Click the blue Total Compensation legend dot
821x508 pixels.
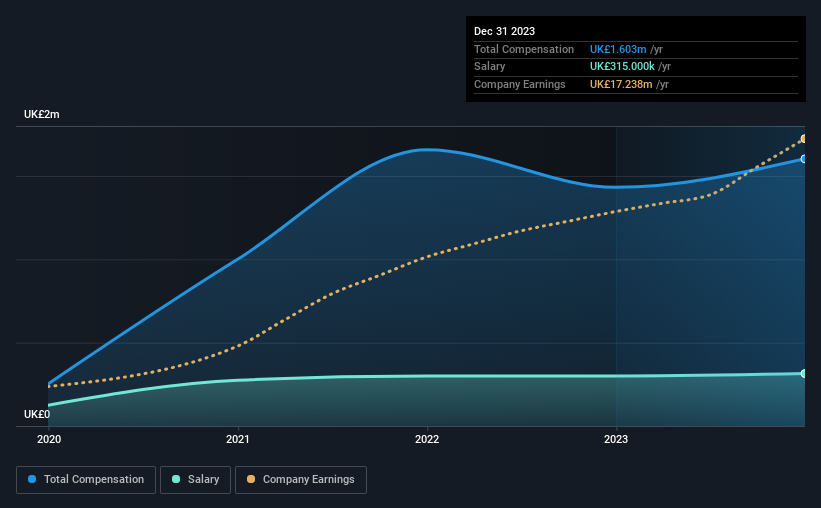click(32, 479)
